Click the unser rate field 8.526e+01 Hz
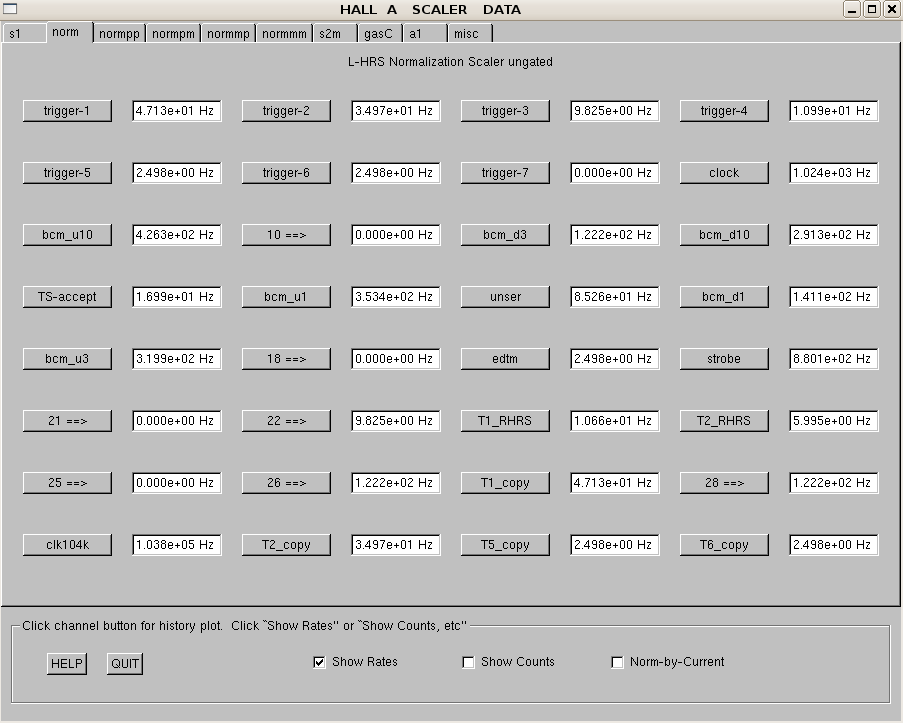Image resolution: width=903 pixels, height=723 pixels. point(614,297)
